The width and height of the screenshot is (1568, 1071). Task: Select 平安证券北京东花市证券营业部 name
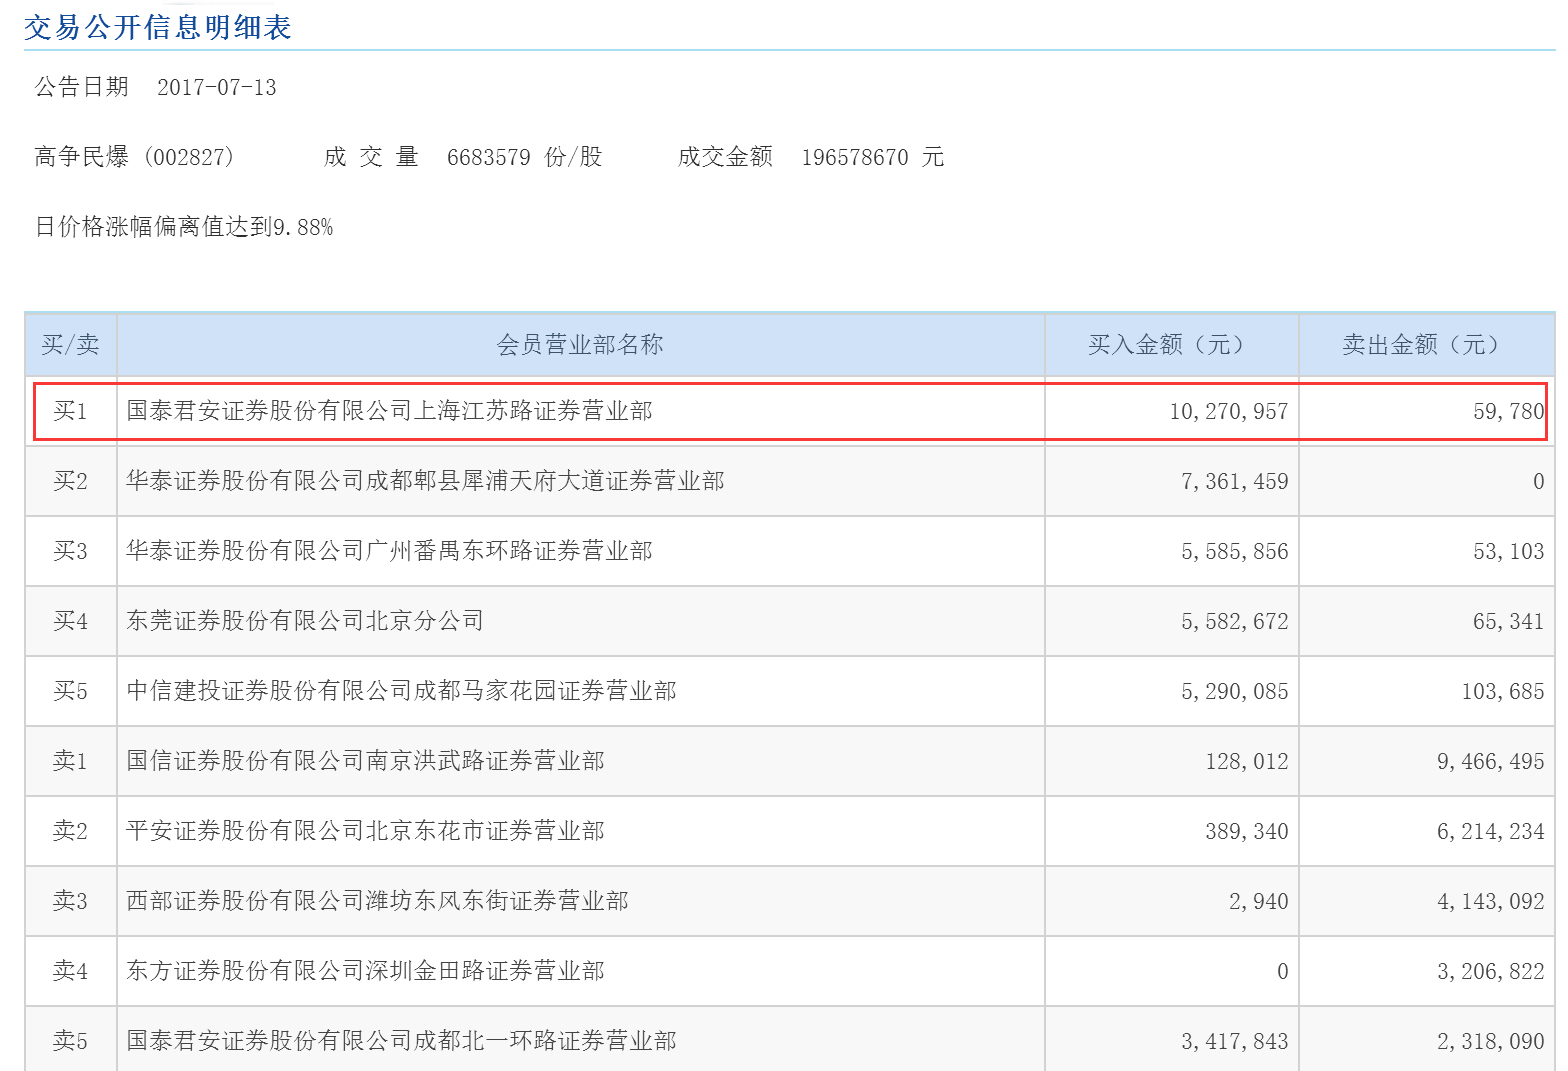click(x=366, y=831)
